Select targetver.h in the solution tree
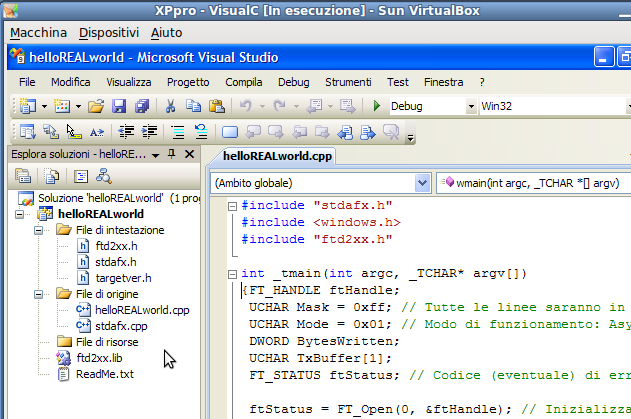This screenshot has height=419, width=631. pyautogui.click(x=123, y=278)
